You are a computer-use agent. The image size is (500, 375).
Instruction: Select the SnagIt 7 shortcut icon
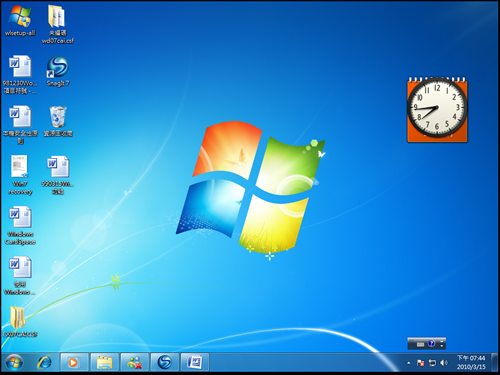tap(58, 71)
